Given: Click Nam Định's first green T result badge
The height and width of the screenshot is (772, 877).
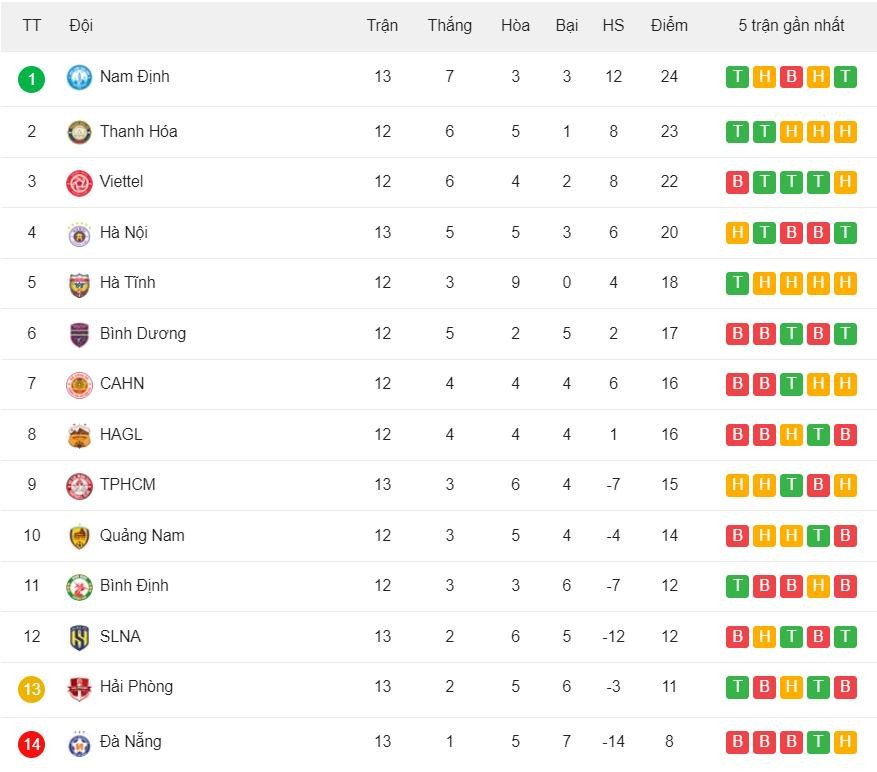Looking at the screenshot, I should (737, 77).
